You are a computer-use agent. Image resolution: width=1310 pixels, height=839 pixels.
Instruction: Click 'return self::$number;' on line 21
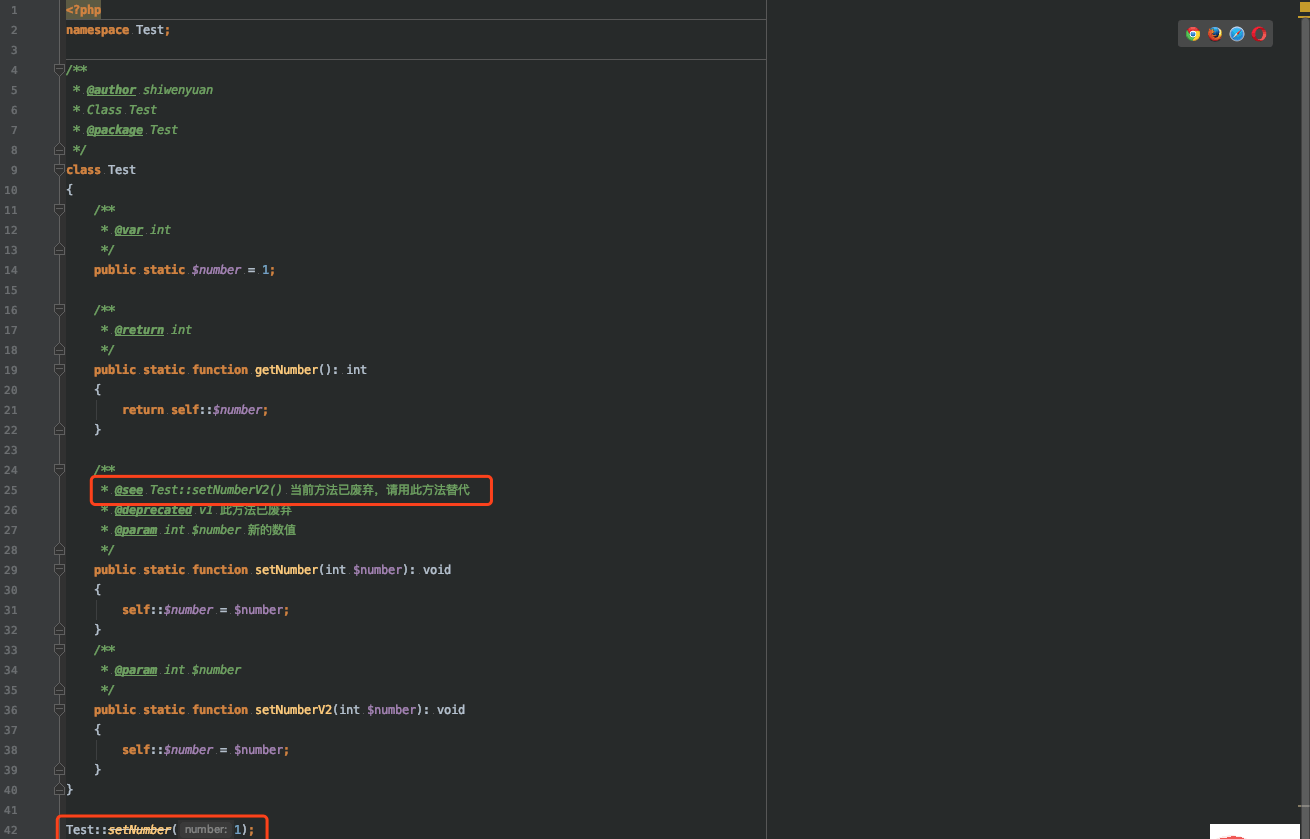coord(195,410)
